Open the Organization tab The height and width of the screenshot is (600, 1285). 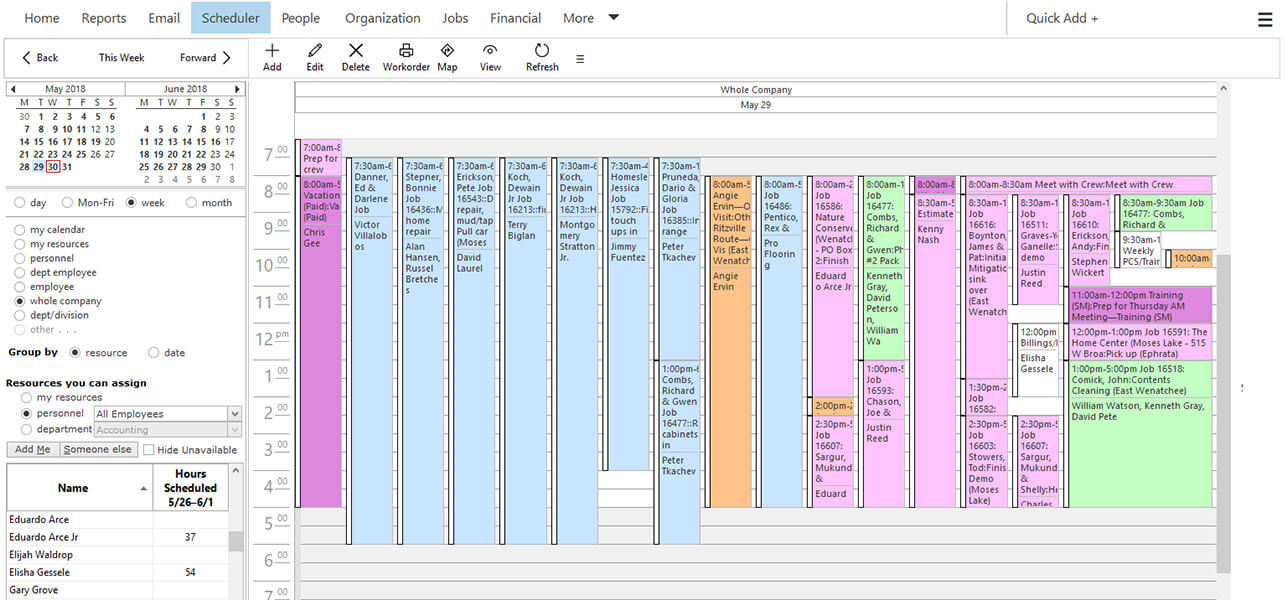(383, 18)
